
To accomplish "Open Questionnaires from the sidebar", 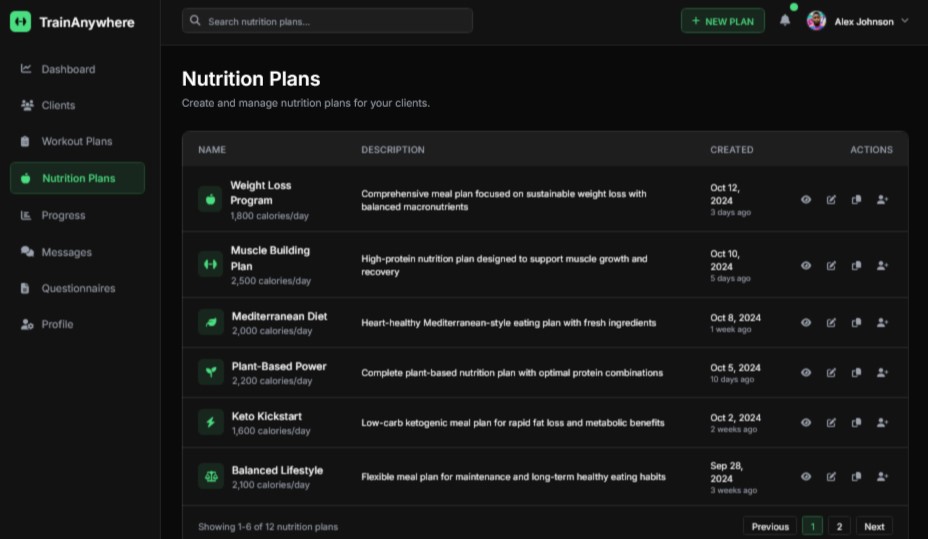I will click(x=78, y=288).
